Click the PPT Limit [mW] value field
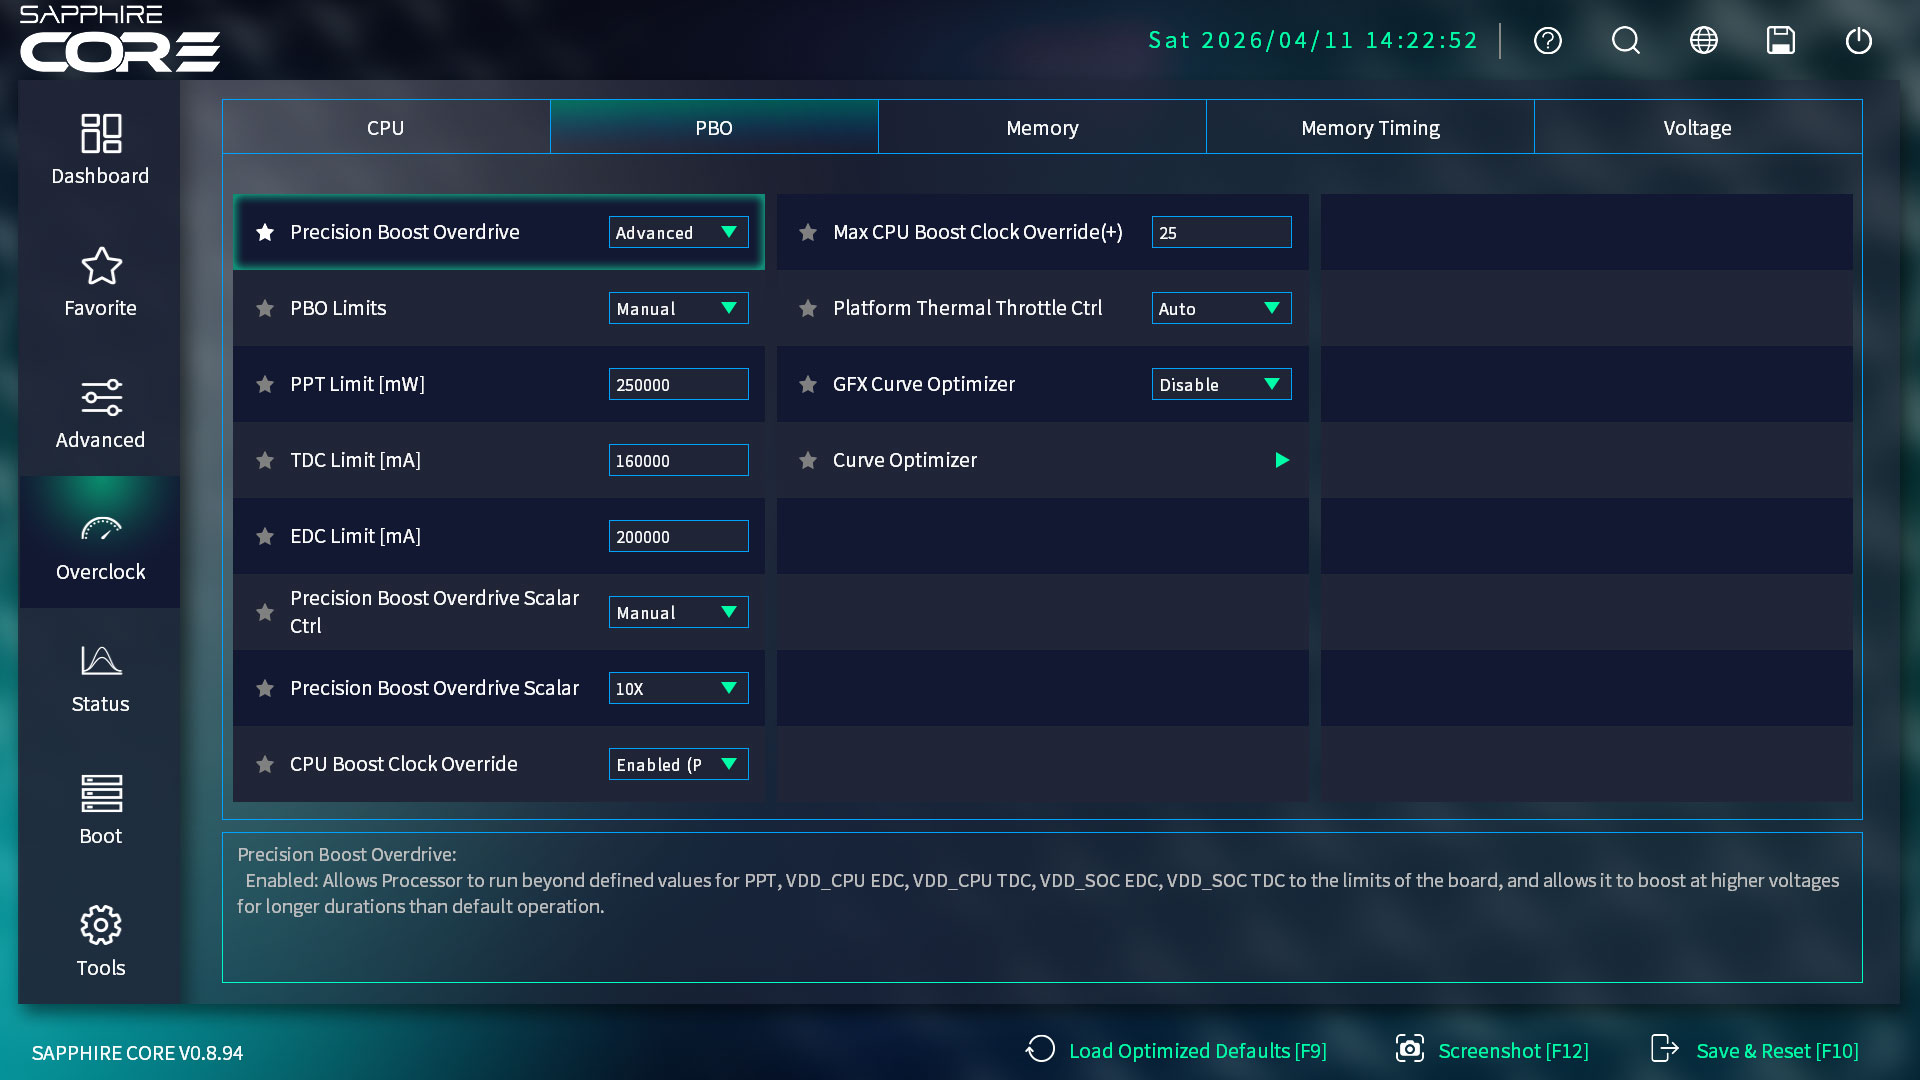 point(678,385)
